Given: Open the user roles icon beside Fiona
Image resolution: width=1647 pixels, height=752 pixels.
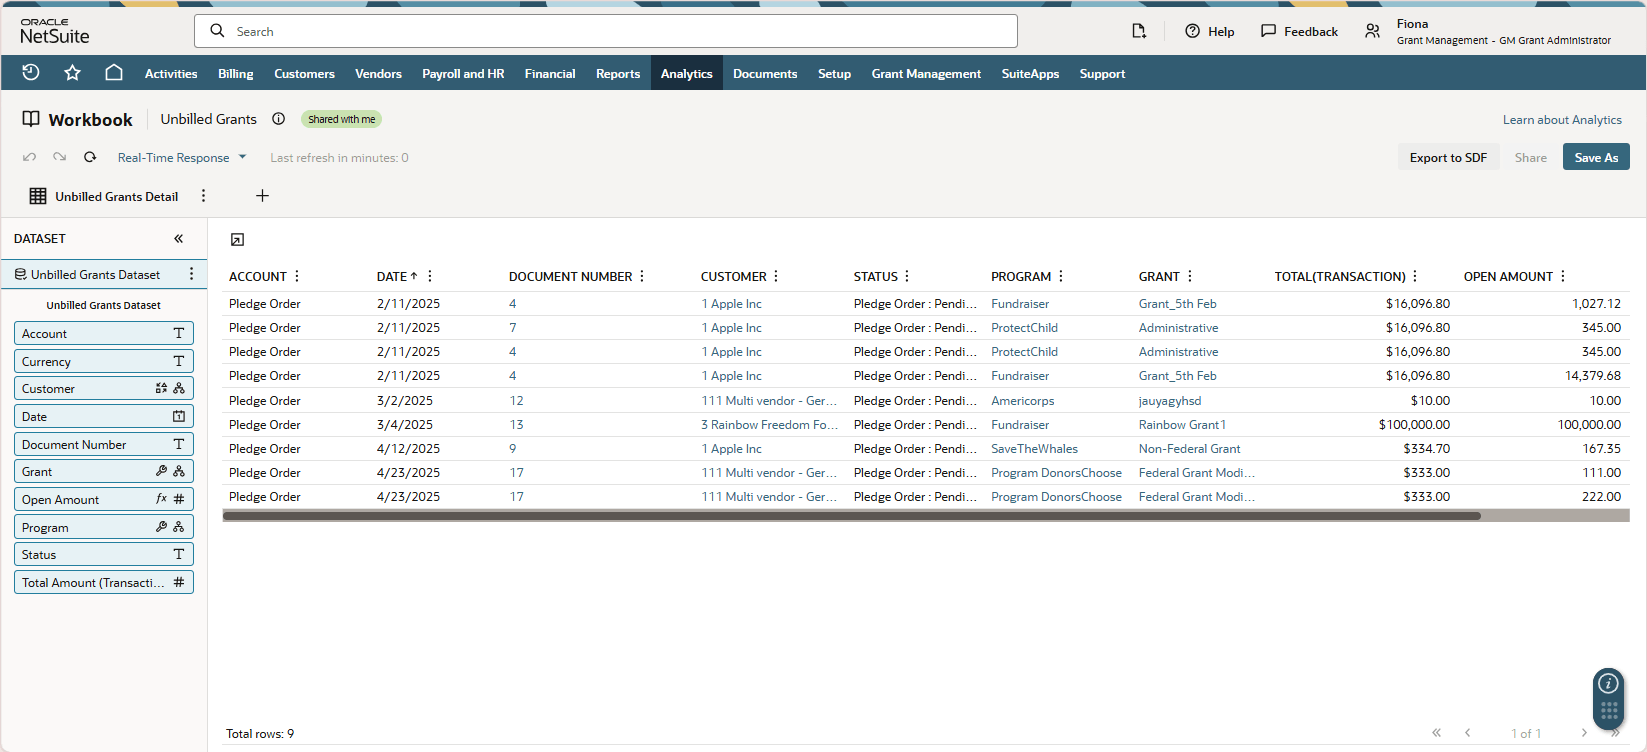Looking at the screenshot, I should 1373,31.
